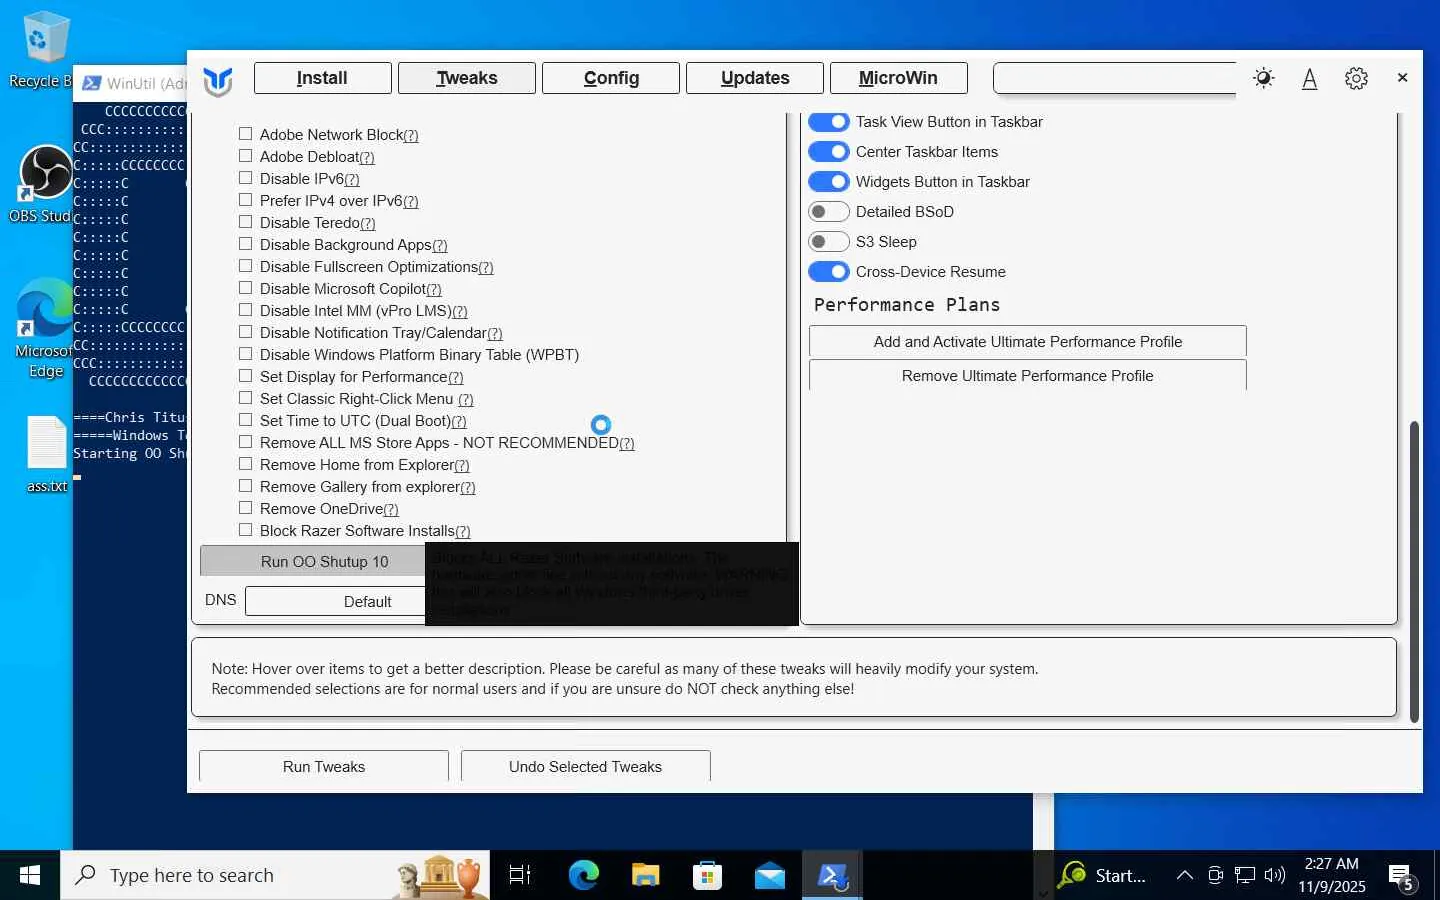Viewport: 1440px width, 900px height.
Task: Open the DNS Default dropdown
Action: [x=336, y=601]
